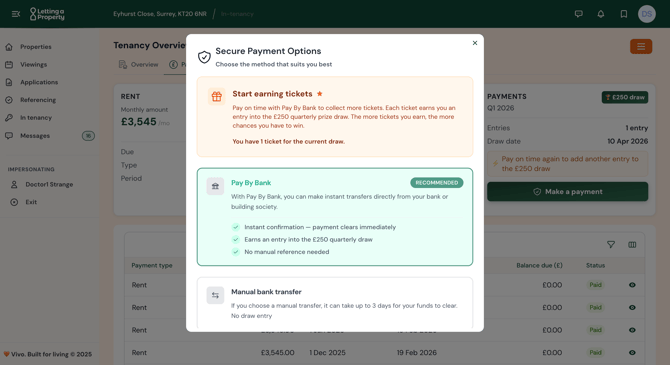Select the Pay By Bank option
Screen dimensions: 670x365
click(x=335, y=217)
